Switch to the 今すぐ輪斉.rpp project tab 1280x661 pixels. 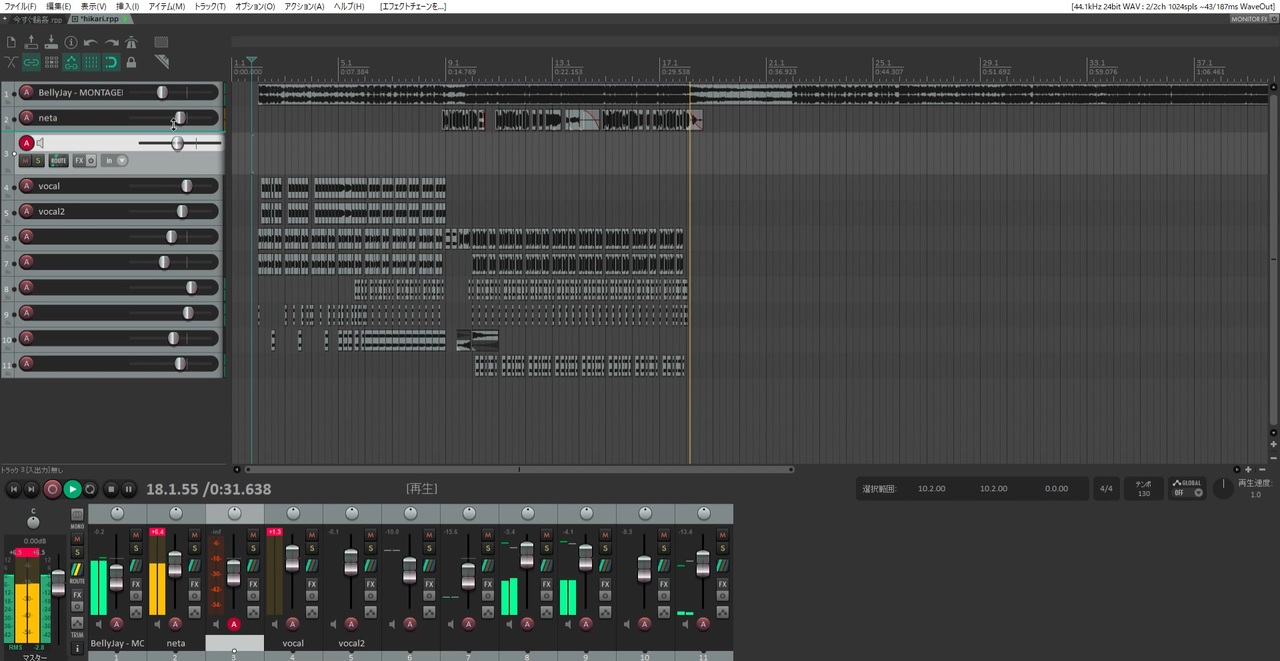(x=36, y=19)
